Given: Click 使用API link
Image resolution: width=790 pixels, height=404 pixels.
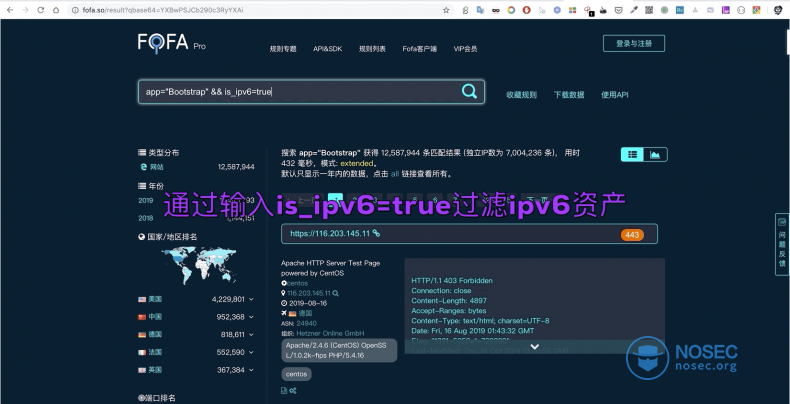Looking at the screenshot, I should coord(615,95).
